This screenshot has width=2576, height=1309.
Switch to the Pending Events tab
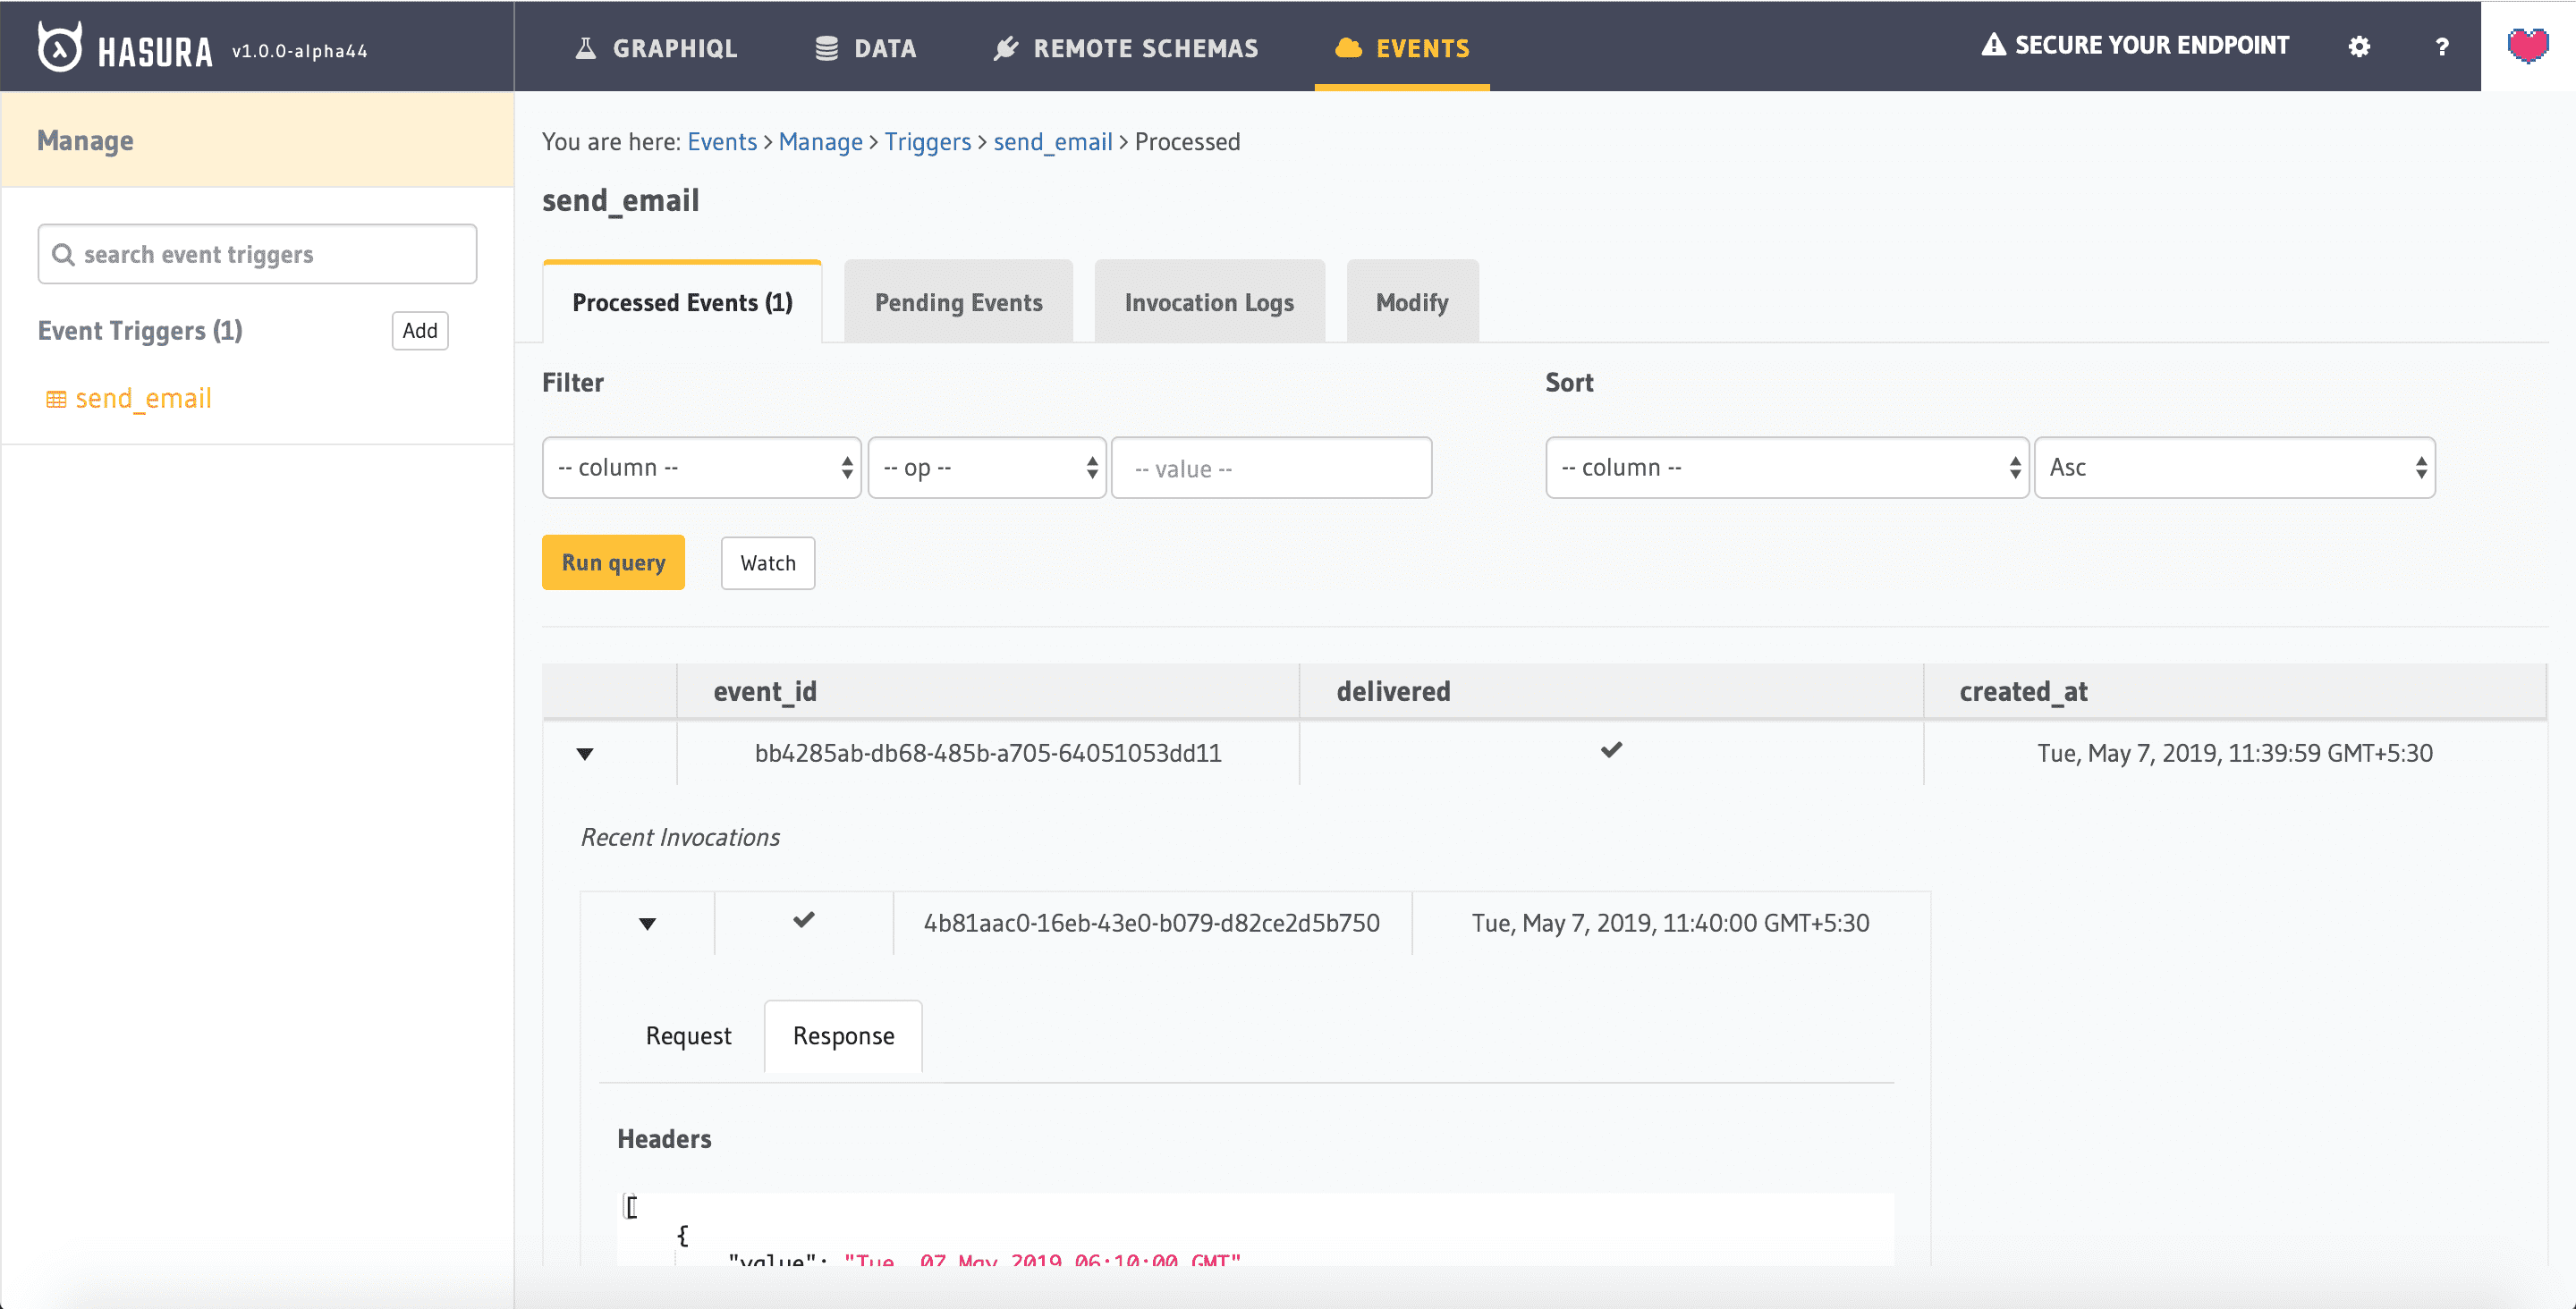(x=958, y=302)
